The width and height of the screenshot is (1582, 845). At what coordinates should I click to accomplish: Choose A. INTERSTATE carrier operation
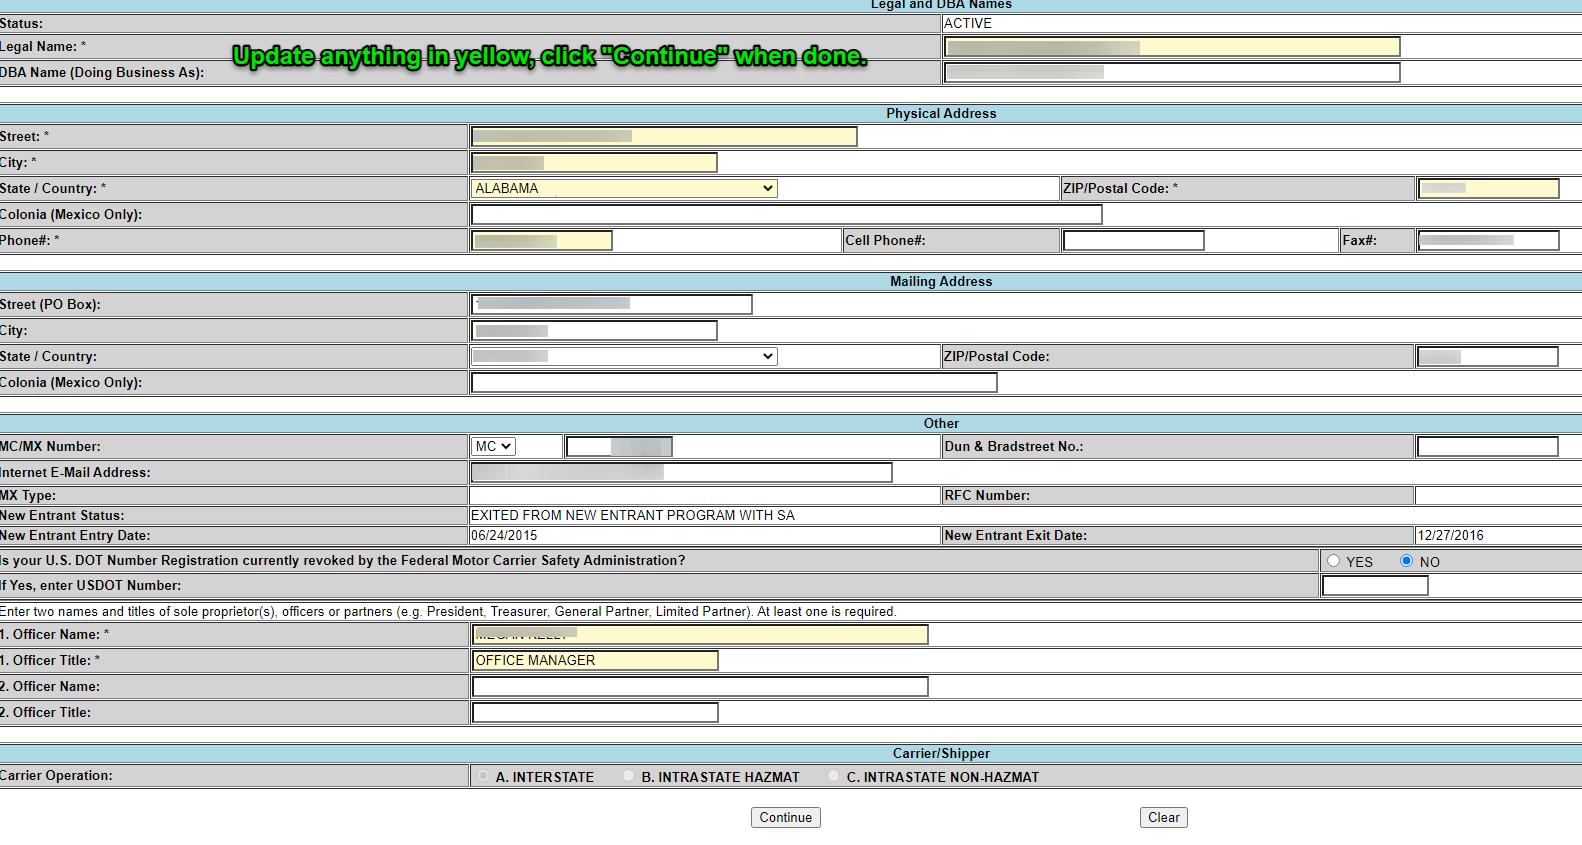(x=484, y=776)
